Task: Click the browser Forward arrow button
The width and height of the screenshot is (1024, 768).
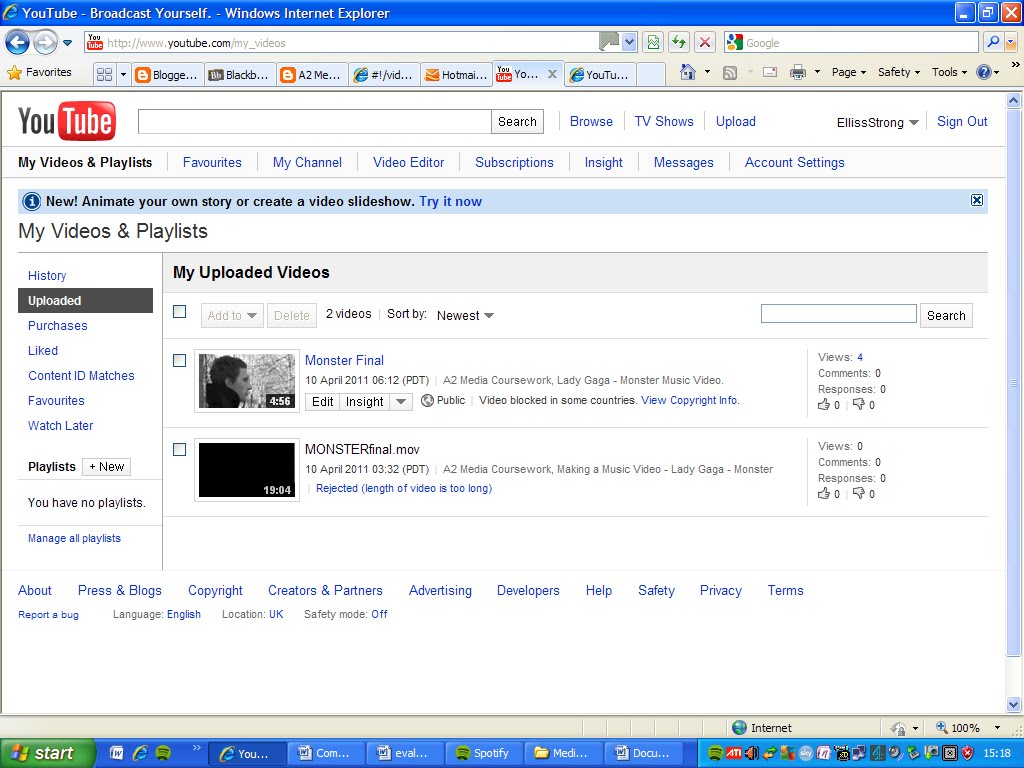Action: click(45, 43)
